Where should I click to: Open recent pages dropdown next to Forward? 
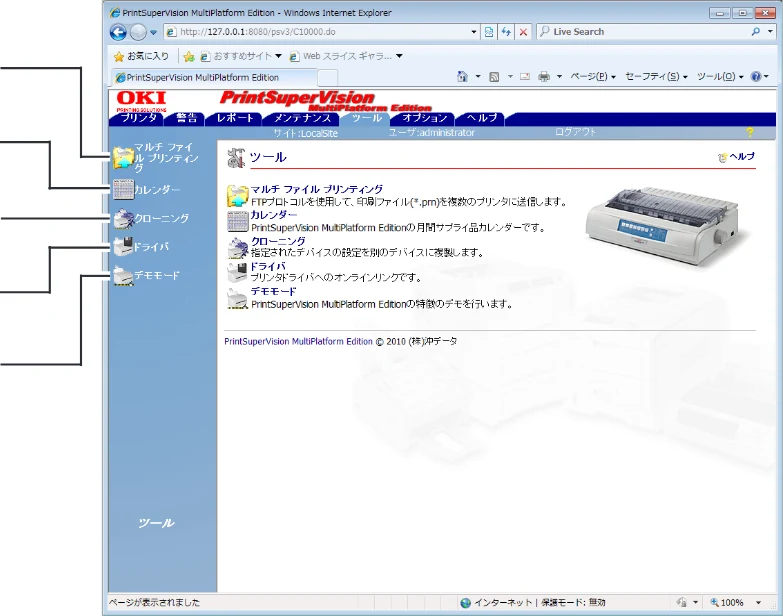point(153,32)
